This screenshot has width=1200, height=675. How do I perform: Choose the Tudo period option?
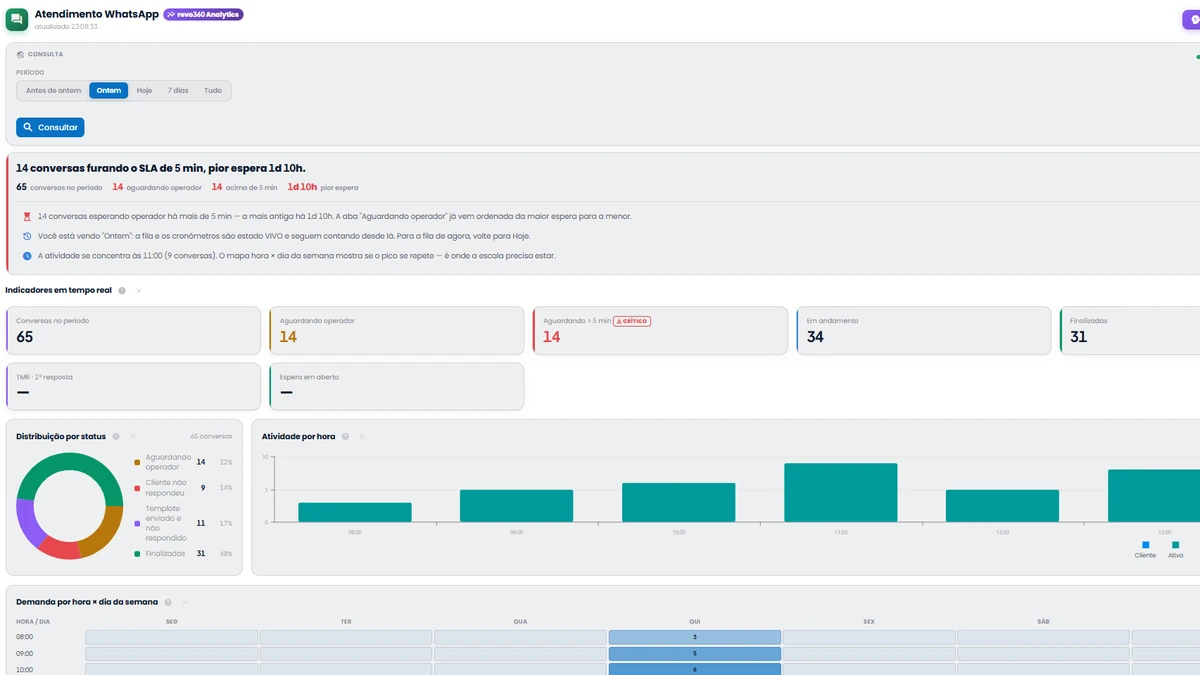pyautogui.click(x=213, y=91)
